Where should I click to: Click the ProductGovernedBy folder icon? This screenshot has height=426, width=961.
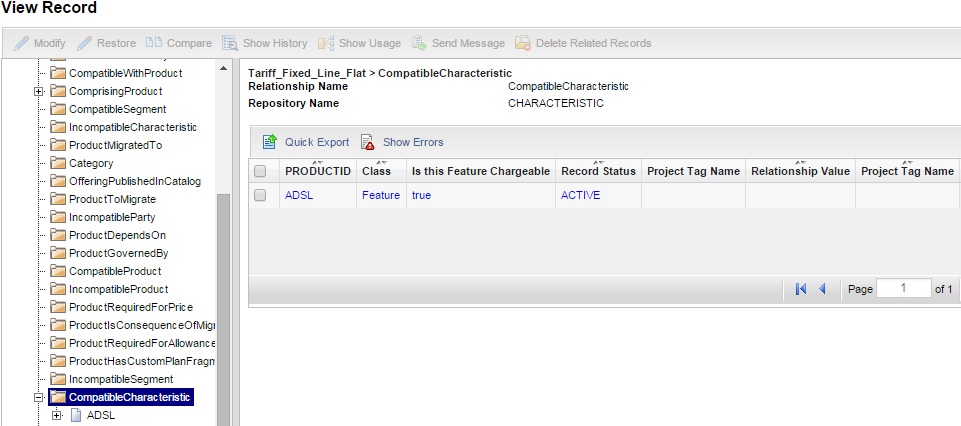pyautogui.click(x=58, y=253)
